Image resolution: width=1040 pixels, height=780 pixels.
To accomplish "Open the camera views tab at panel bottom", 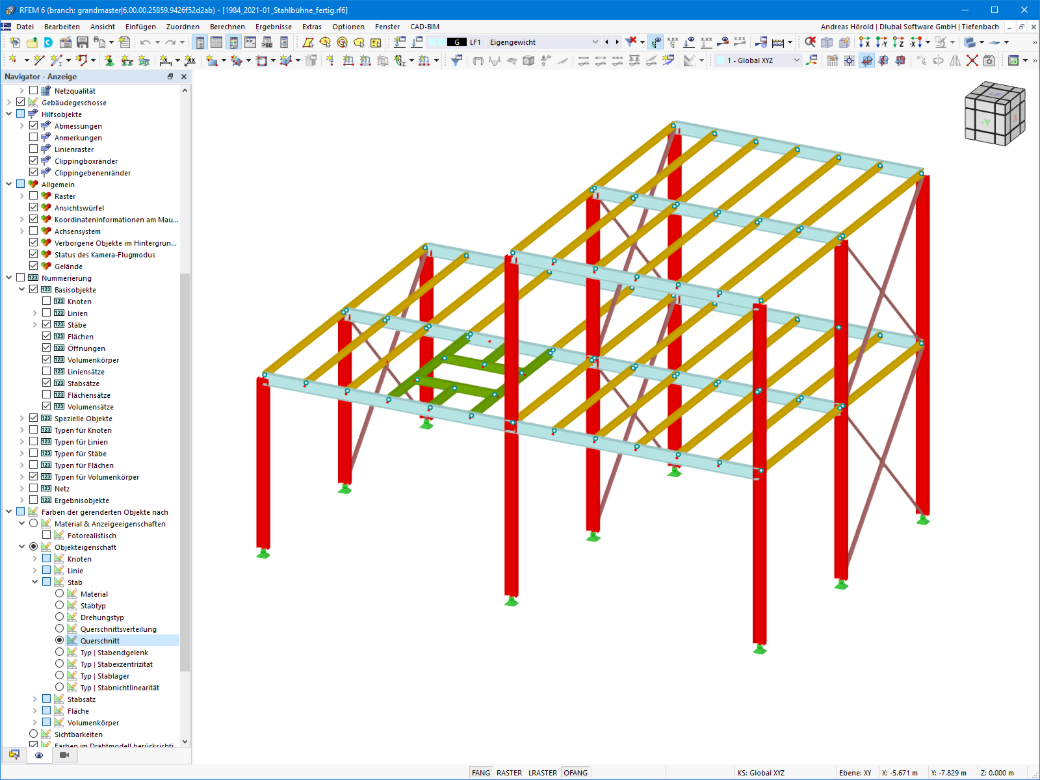I will tap(64, 755).
